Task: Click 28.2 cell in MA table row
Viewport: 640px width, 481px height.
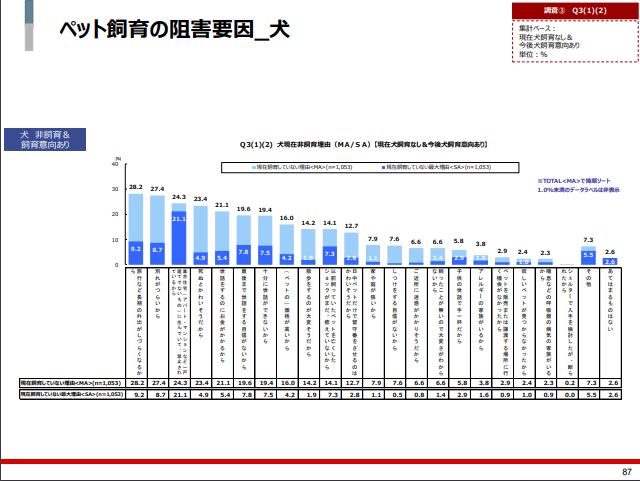Action: coord(137,383)
